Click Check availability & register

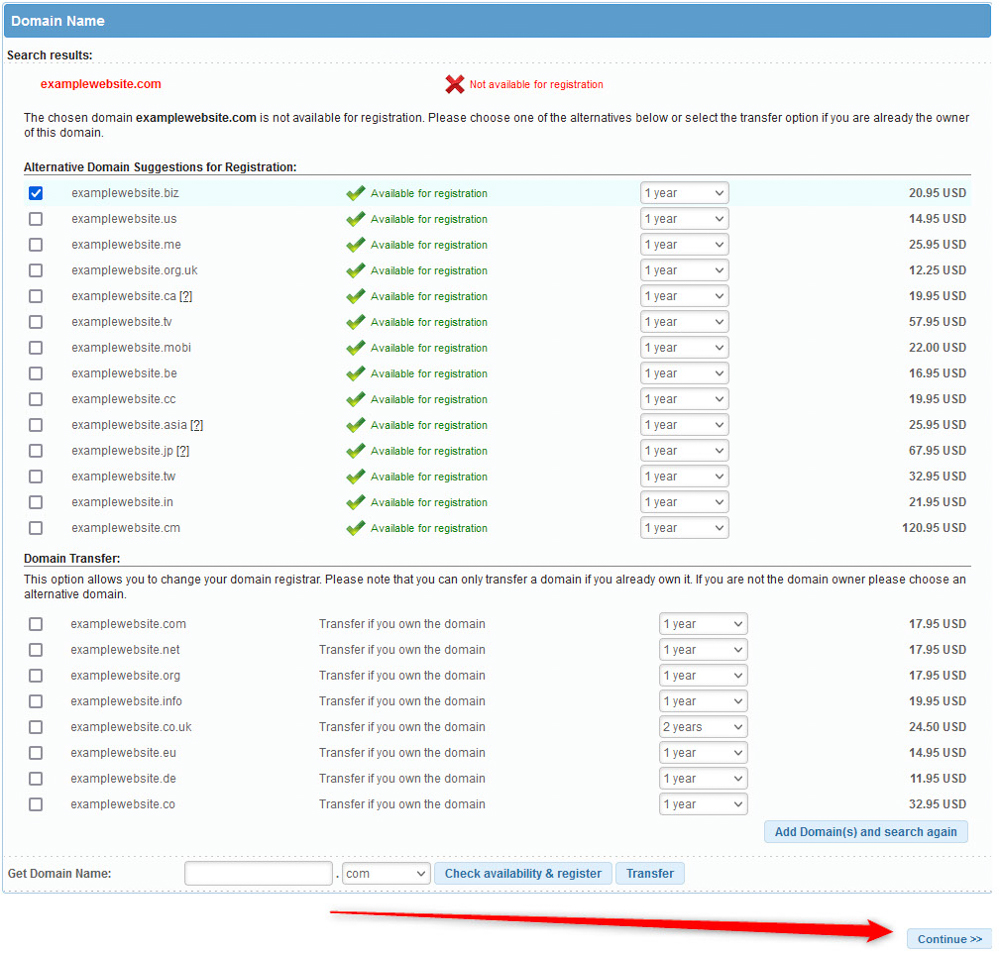(x=523, y=873)
